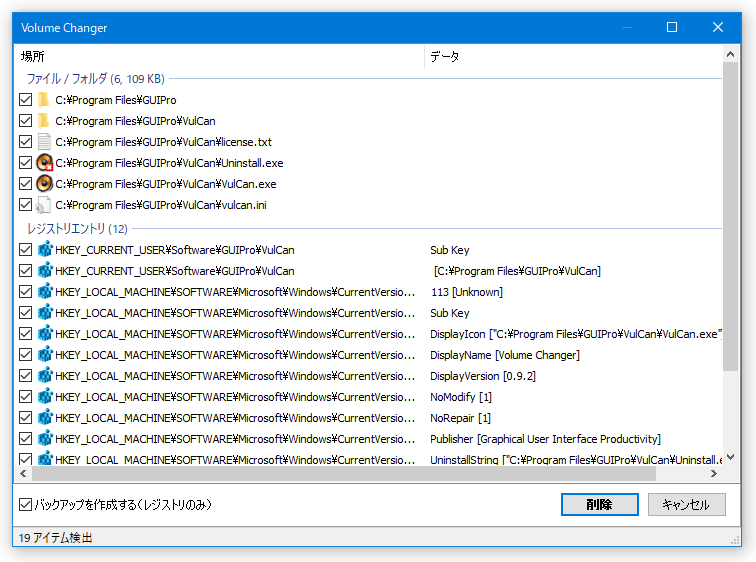This screenshot has height=562, width=756.
Task: Click the horizontal scrollbar right arrow
Action: [x=714, y=474]
